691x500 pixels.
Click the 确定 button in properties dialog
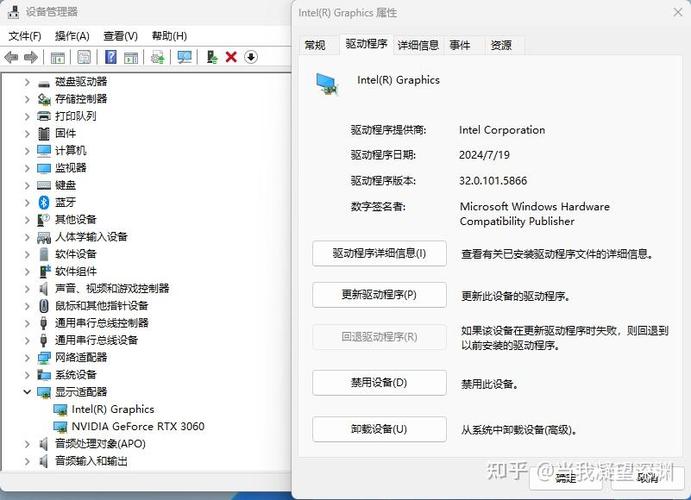[565, 478]
